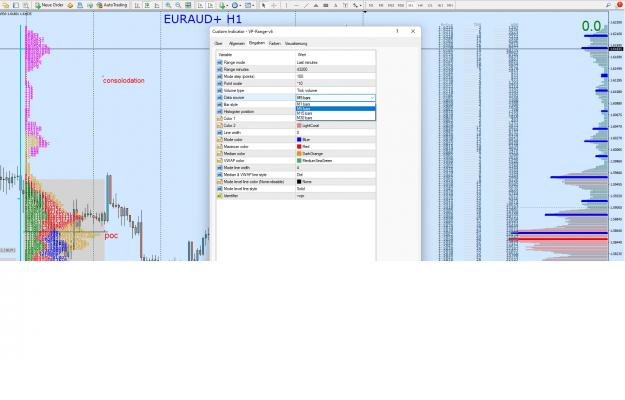Zoom out of the chart

point(178,5)
